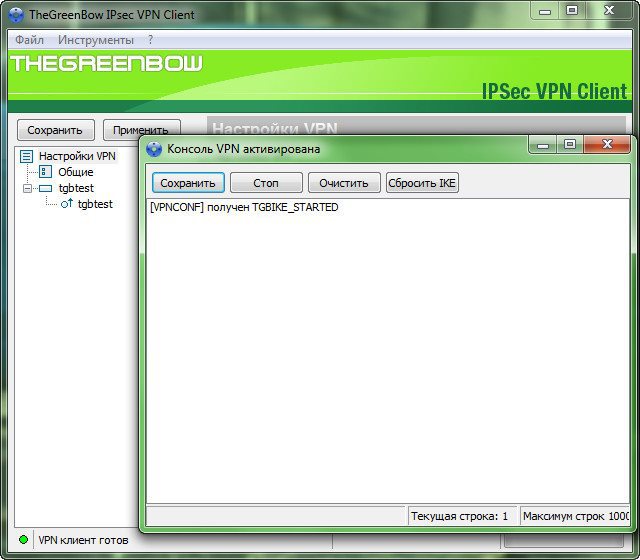Open the Файл menu
Image resolution: width=640 pixels, height=560 pixels.
pos(29,40)
